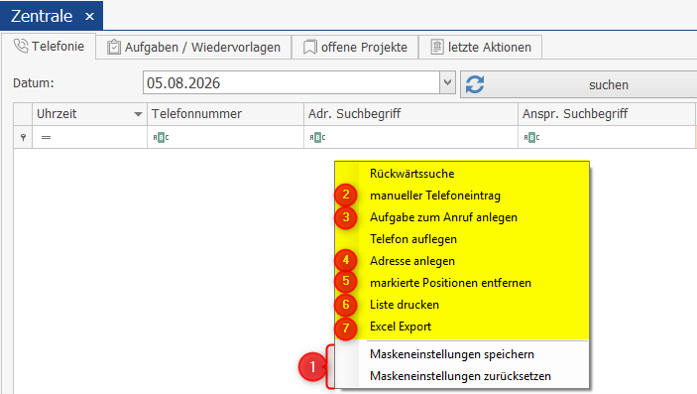Click the Uhrzeit filter cell

pyautogui.click(x=89, y=137)
